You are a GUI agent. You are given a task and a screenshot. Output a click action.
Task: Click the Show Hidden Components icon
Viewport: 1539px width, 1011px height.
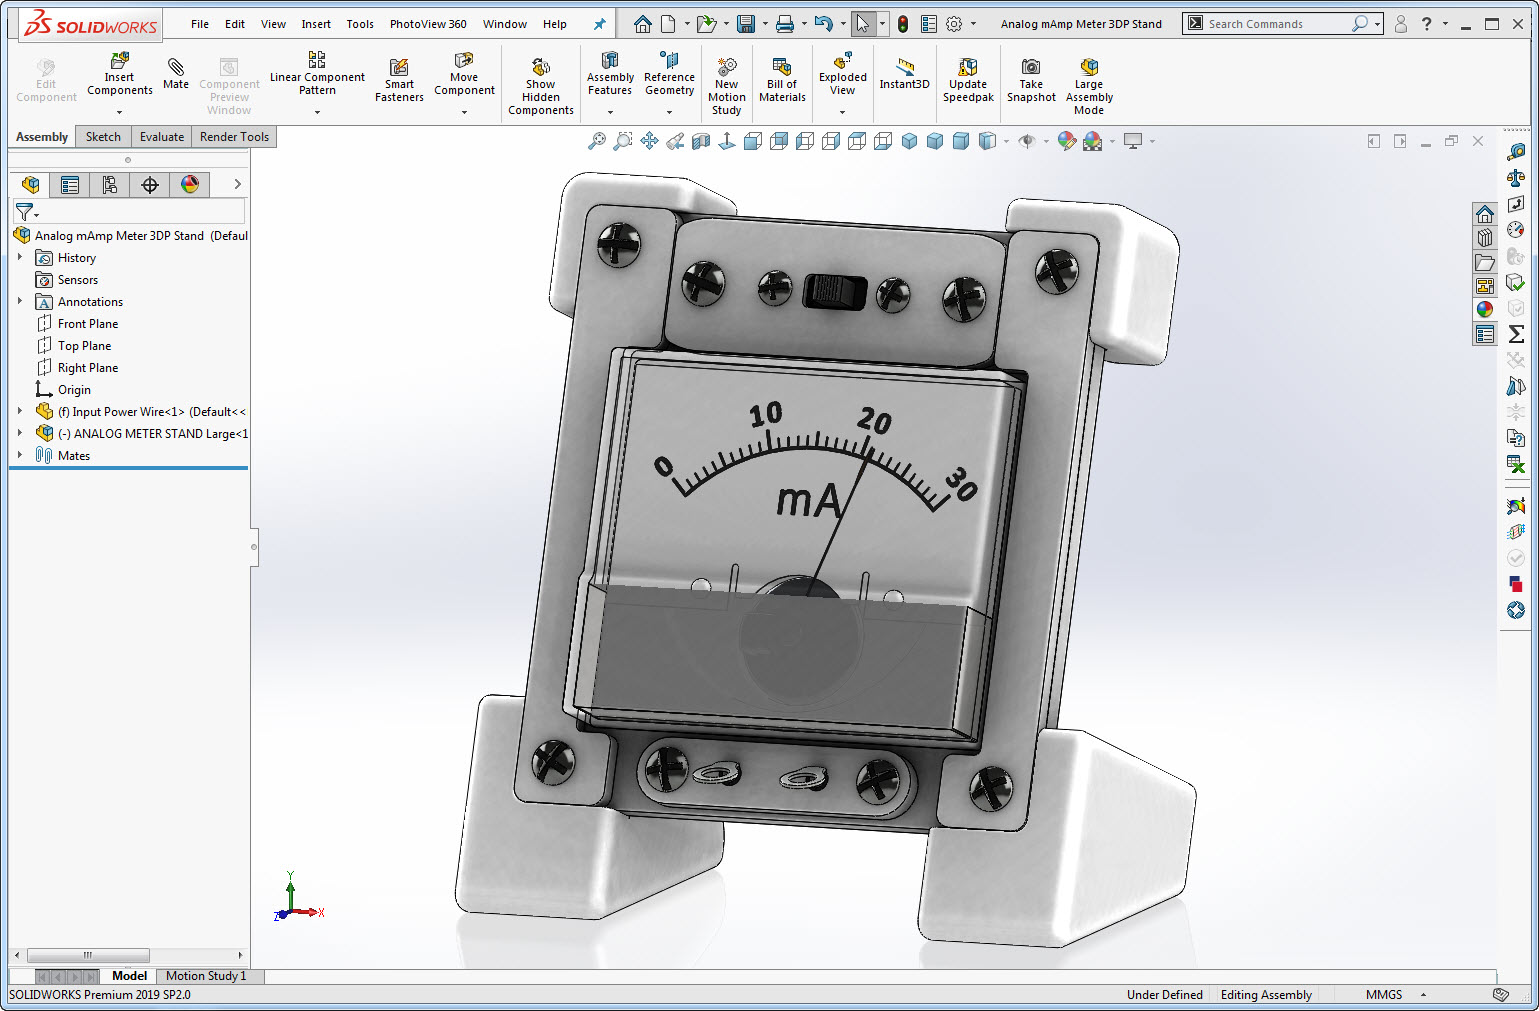540,67
